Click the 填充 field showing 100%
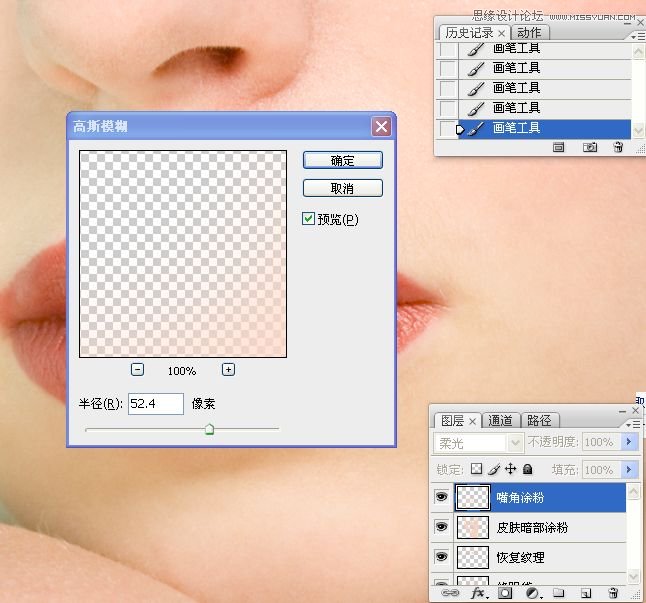 602,470
